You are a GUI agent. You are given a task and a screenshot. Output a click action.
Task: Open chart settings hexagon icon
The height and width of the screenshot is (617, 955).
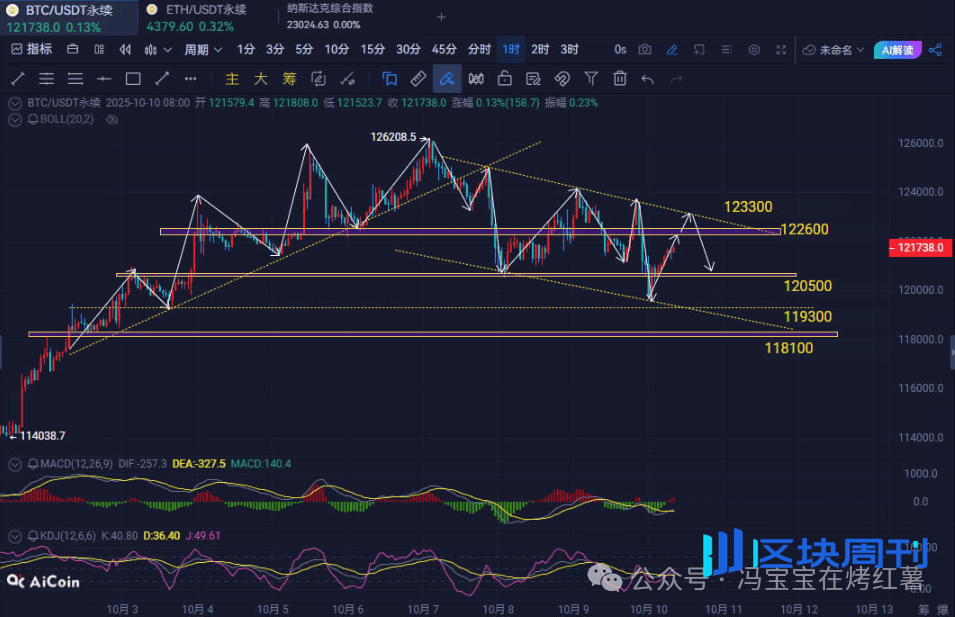tap(753, 50)
